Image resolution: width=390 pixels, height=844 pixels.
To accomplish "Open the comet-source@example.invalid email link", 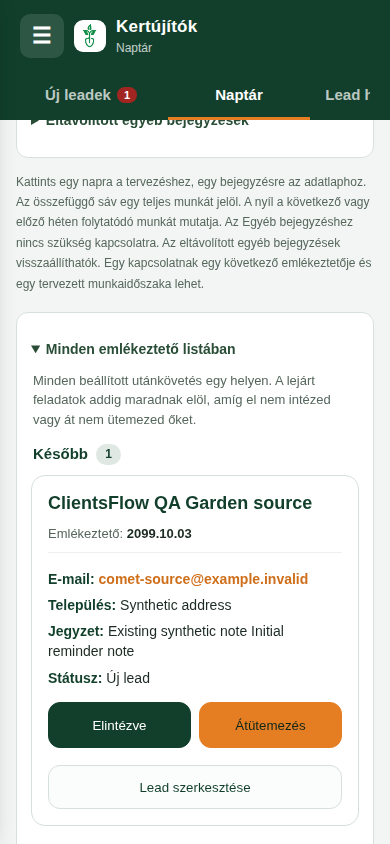I will [x=203, y=579].
